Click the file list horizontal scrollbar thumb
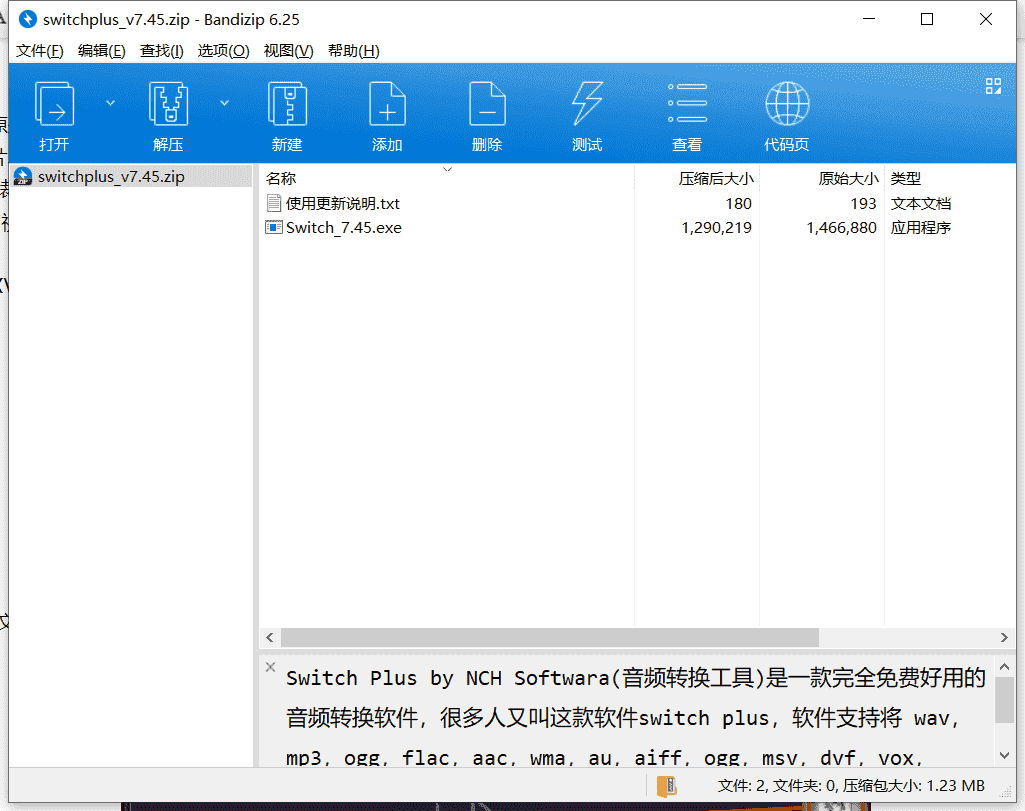 coord(550,637)
